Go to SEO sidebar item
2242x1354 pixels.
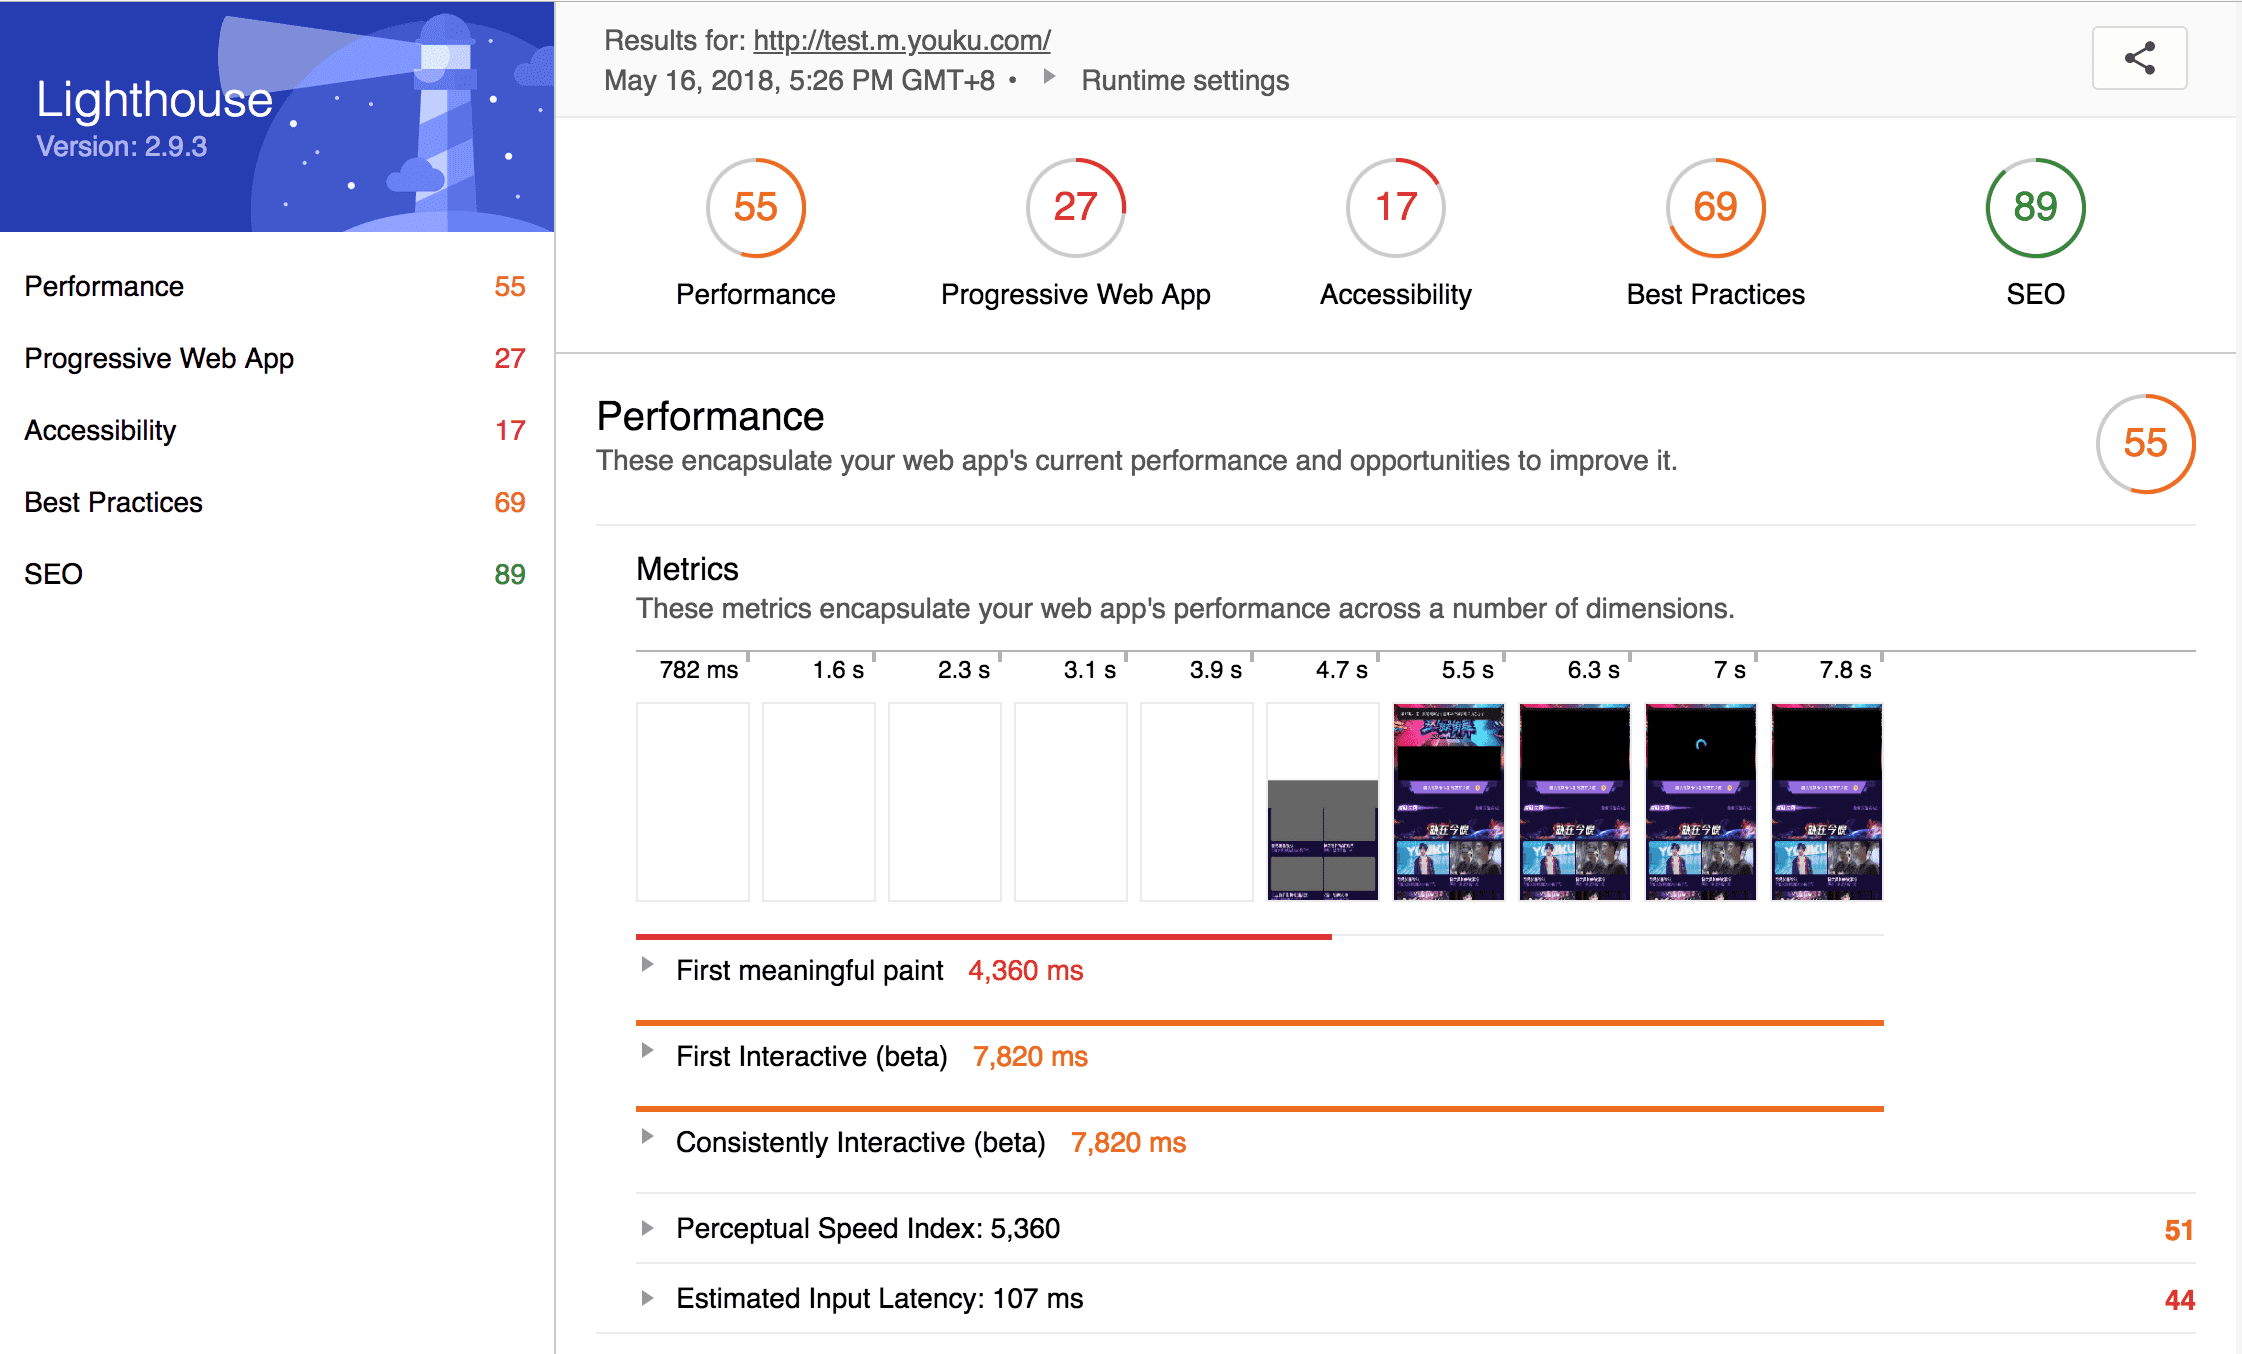(54, 574)
